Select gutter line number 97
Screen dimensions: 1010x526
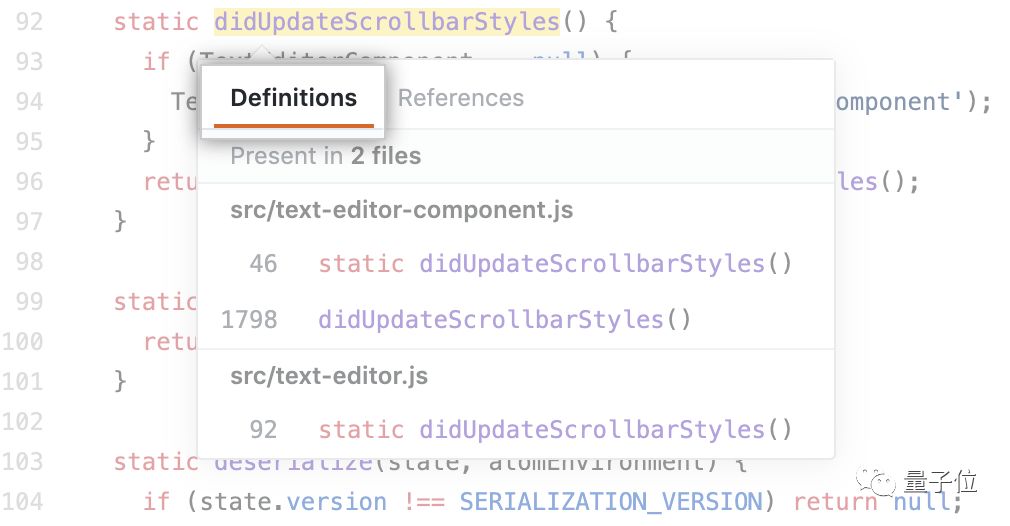pyautogui.click(x=30, y=222)
